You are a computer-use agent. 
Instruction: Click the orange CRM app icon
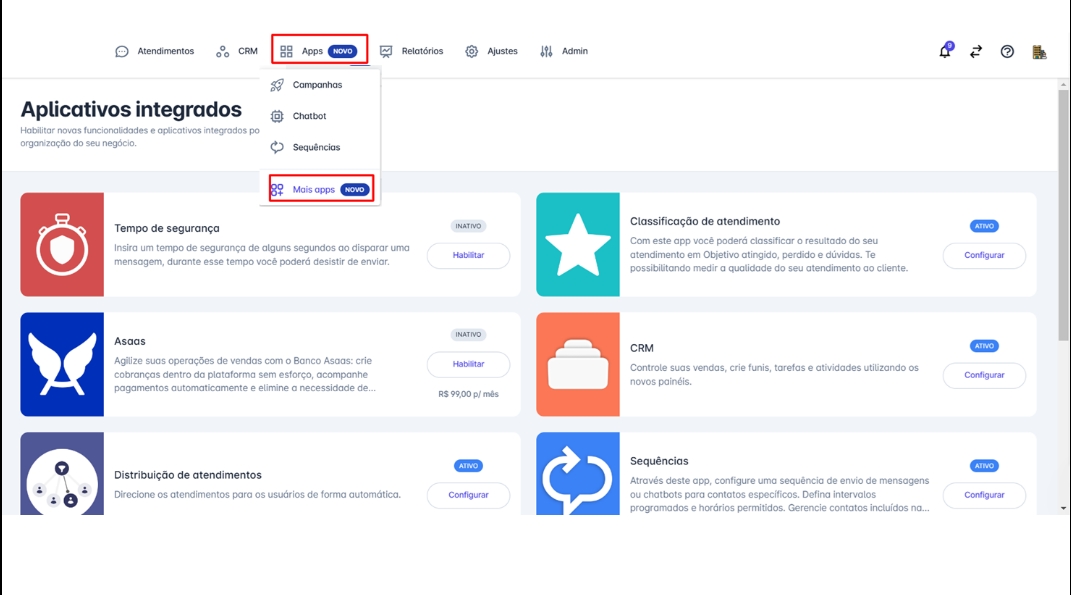577,364
